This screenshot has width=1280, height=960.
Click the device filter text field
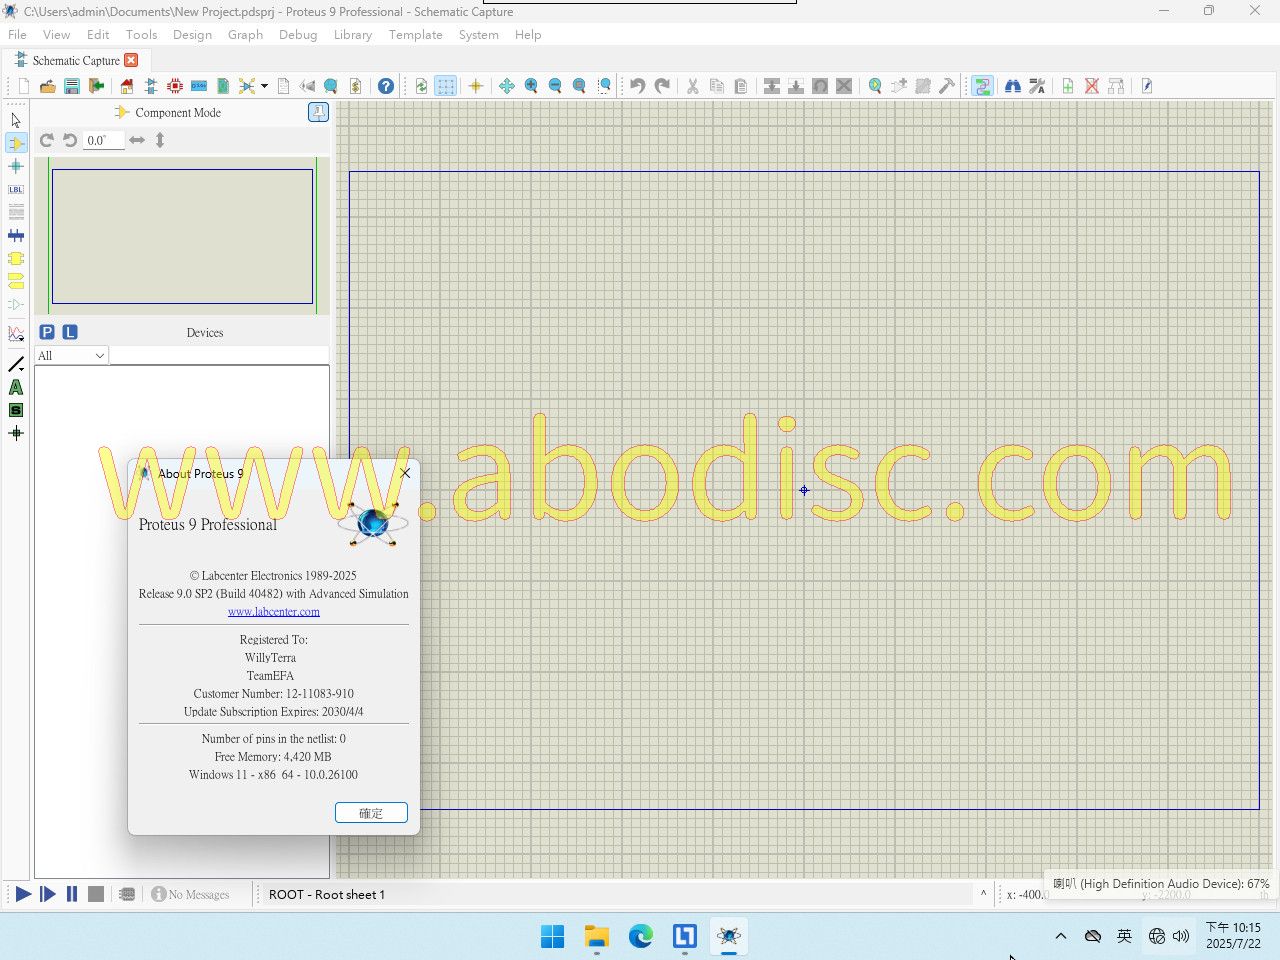pos(219,356)
